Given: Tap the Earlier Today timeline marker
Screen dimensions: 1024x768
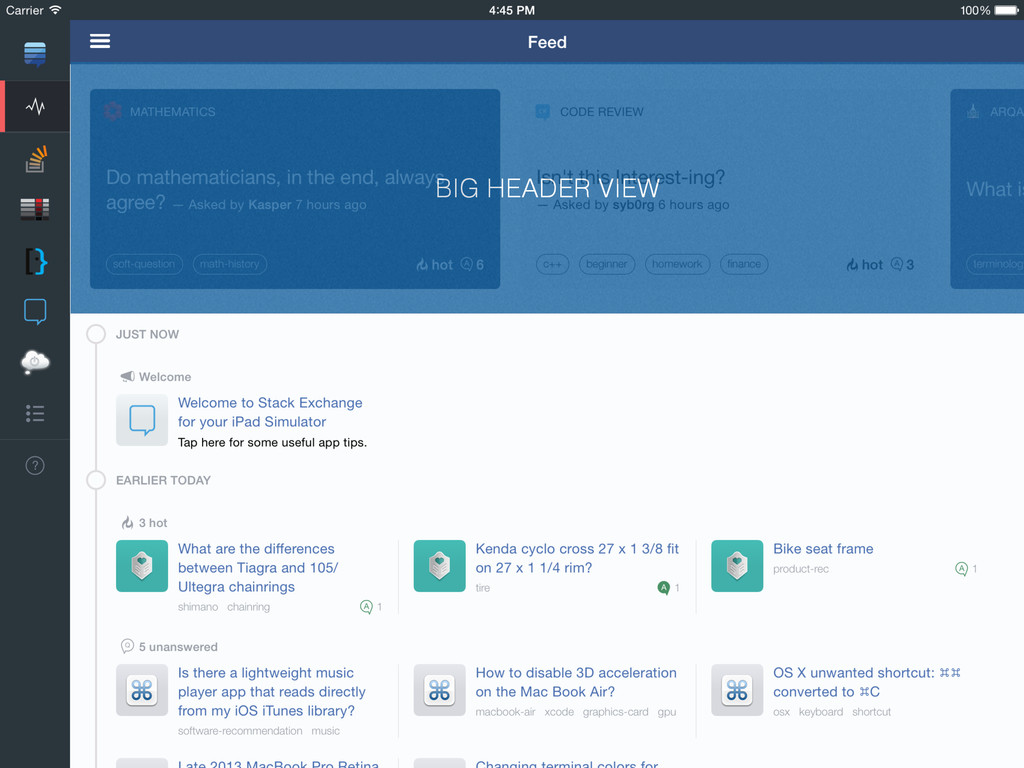Looking at the screenshot, I should click(96, 480).
